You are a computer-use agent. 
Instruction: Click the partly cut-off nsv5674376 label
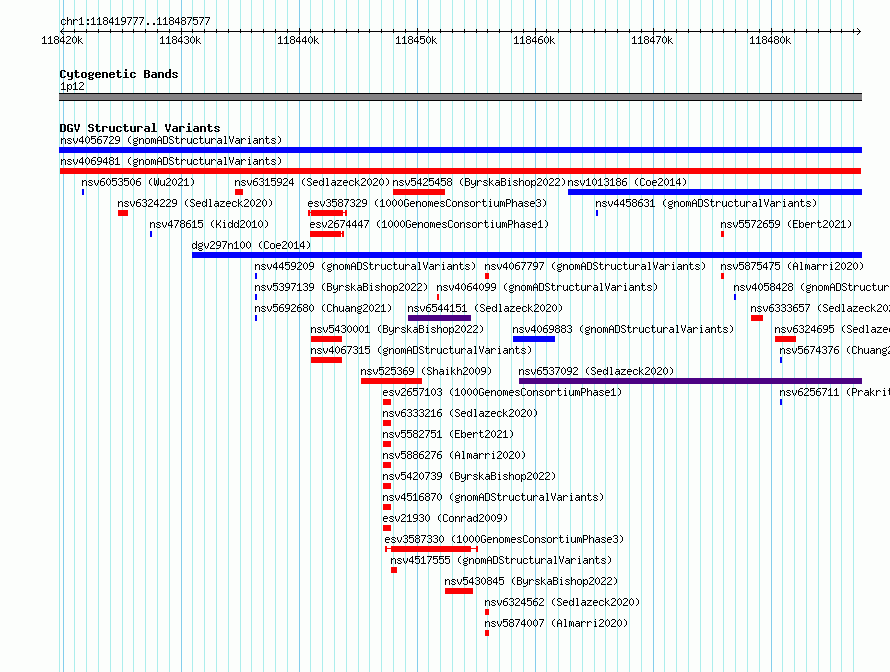[x=834, y=350]
